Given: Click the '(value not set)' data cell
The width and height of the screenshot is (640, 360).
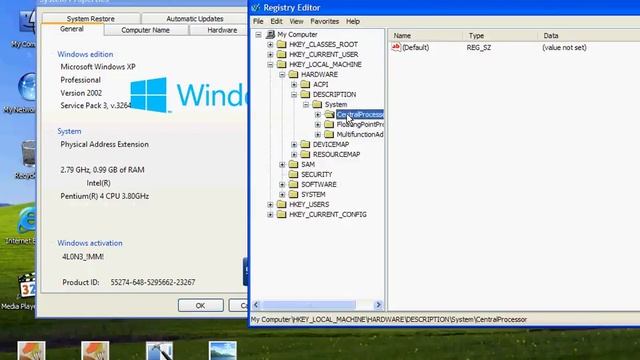Looking at the screenshot, I should point(564,47).
